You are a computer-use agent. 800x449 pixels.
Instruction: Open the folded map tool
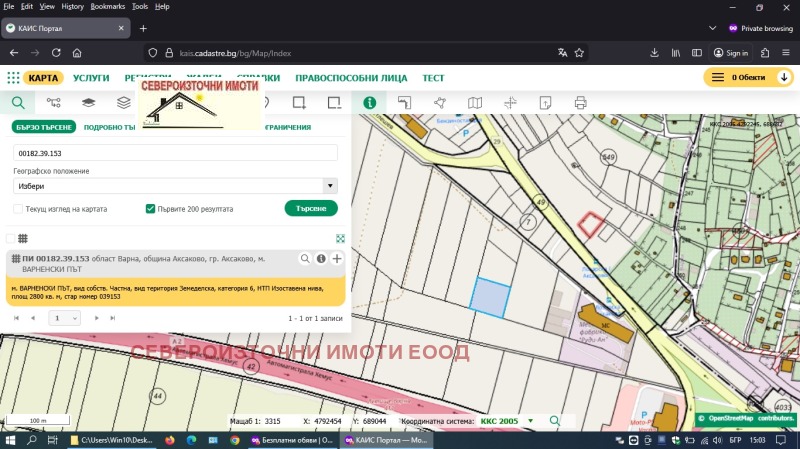(475, 103)
